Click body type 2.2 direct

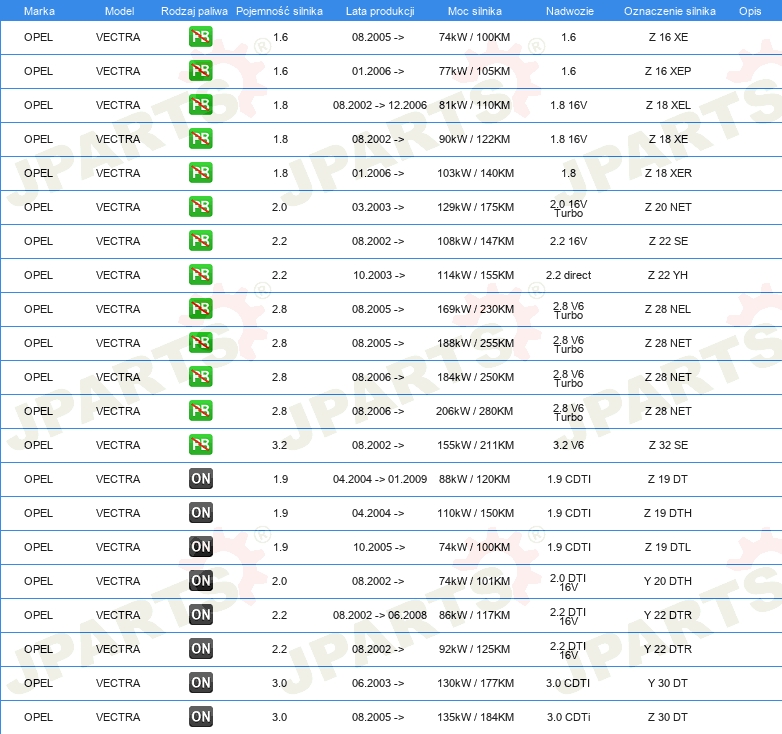[x=569, y=275]
